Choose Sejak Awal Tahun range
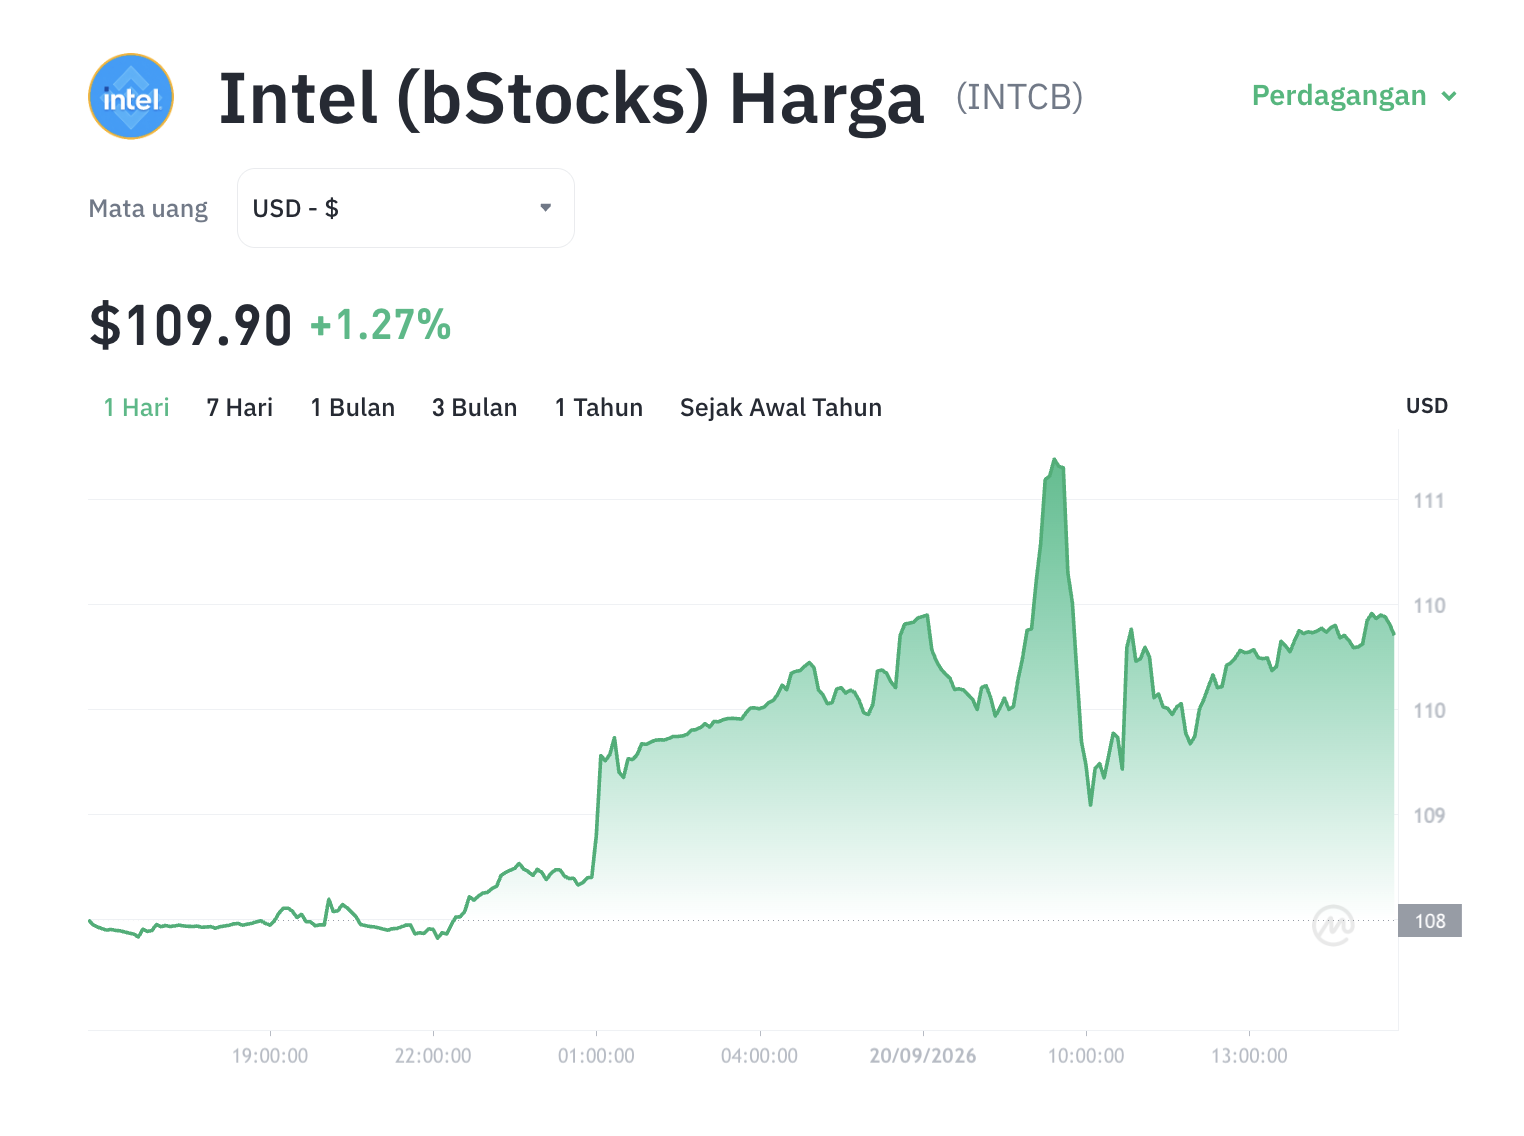Screen dimensions: 1524x1136 pyautogui.click(x=781, y=408)
